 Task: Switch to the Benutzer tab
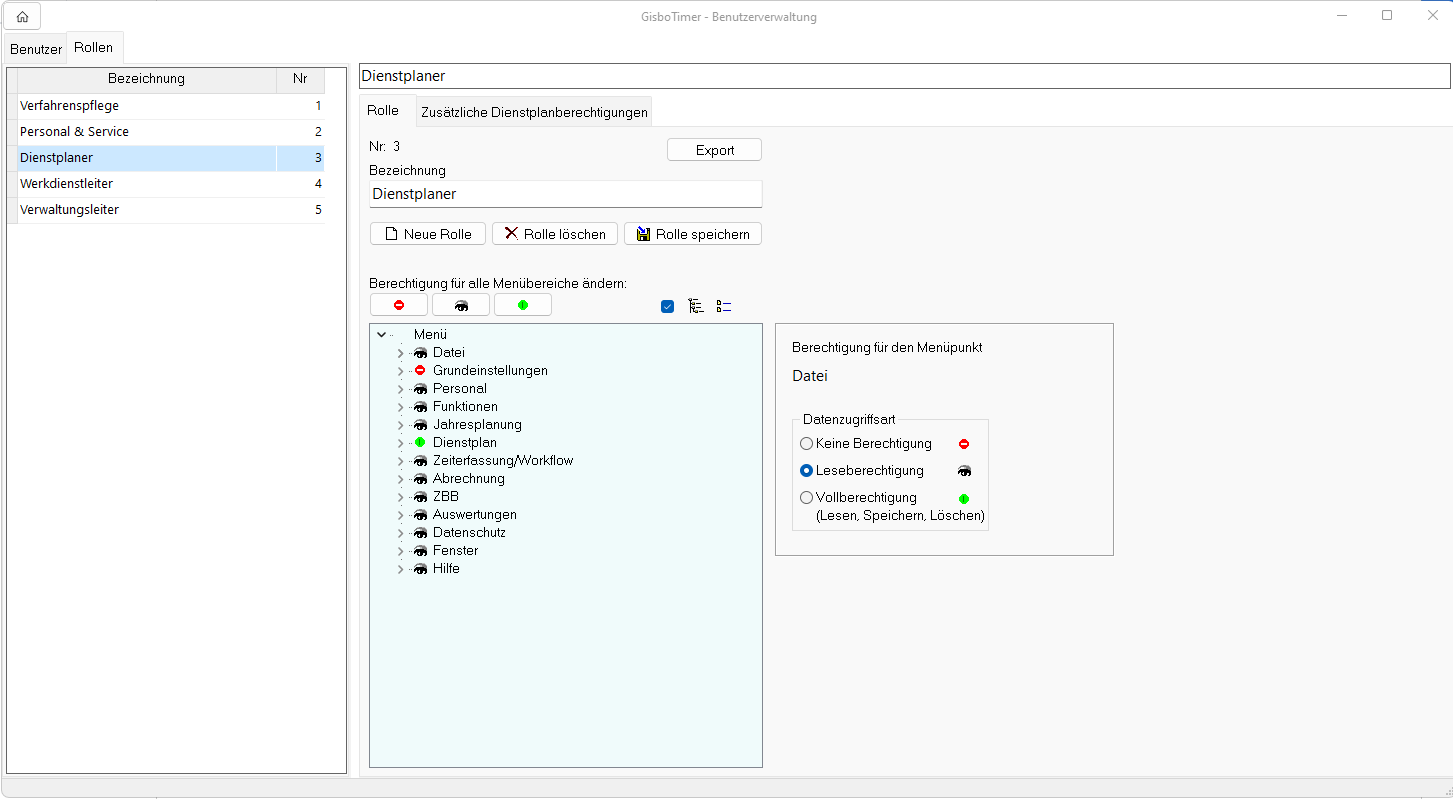coord(36,49)
